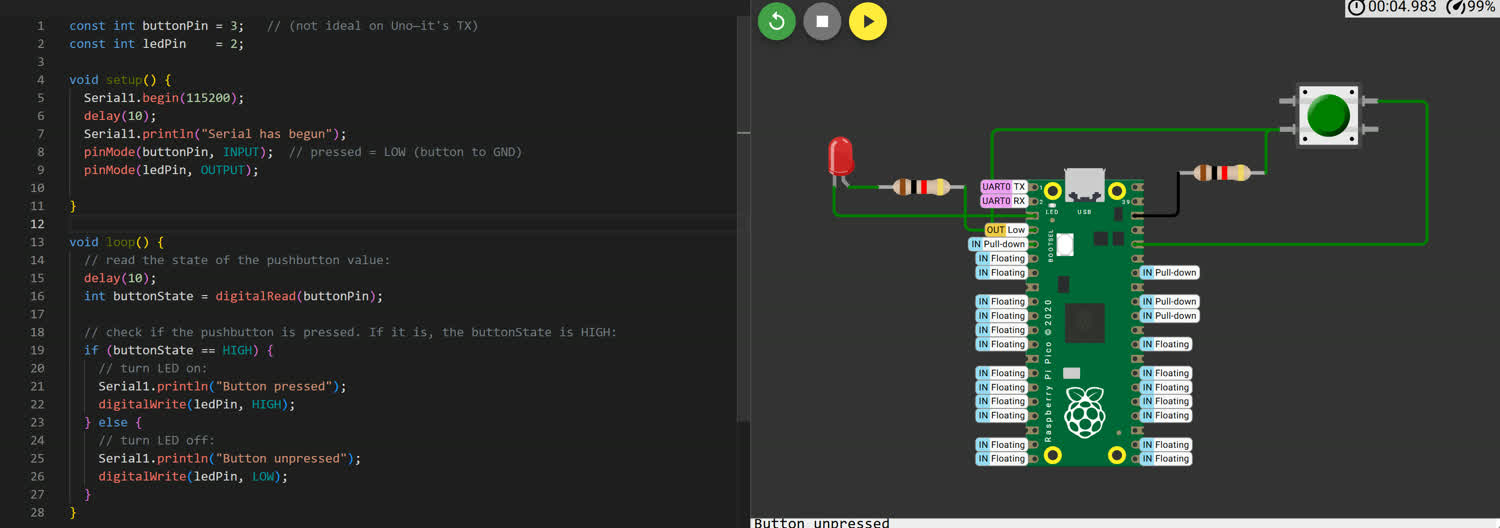Click the UART0 TX pin label

pyautogui.click(x=1004, y=187)
